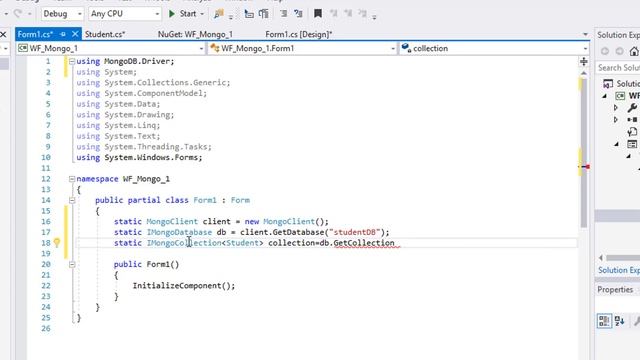Click the Redo toolbar icon
Image resolution: width=640 pixels, height=360 pixels.
pyautogui.click(x=18, y=14)
